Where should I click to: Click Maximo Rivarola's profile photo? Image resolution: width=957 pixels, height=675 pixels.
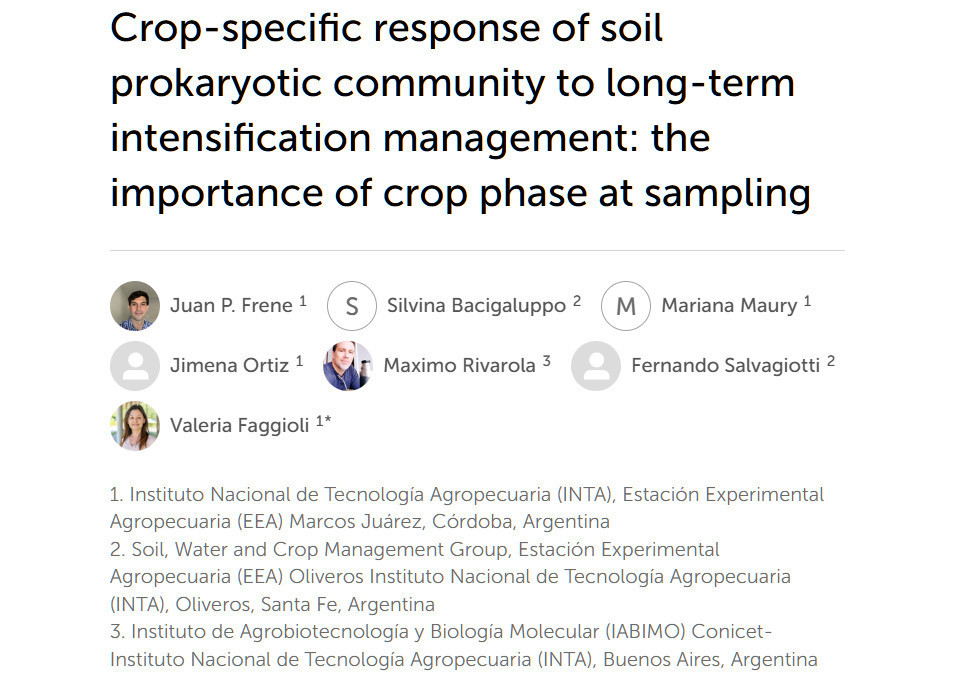[x=348, y=366]
